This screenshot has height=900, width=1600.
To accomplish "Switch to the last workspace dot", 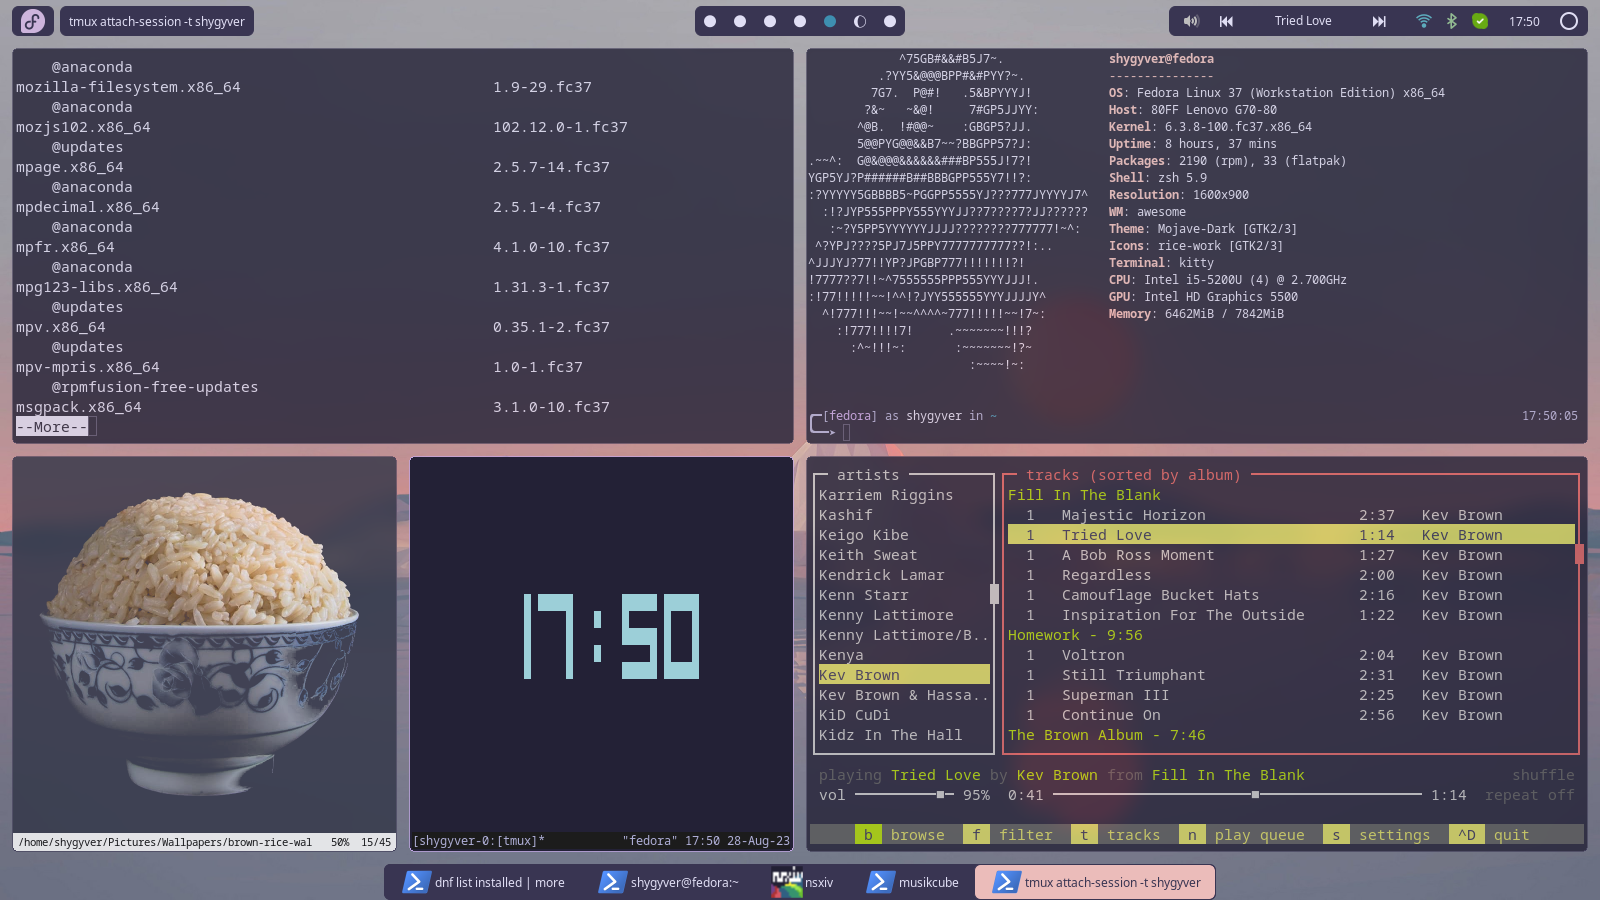I will [890, 21].
